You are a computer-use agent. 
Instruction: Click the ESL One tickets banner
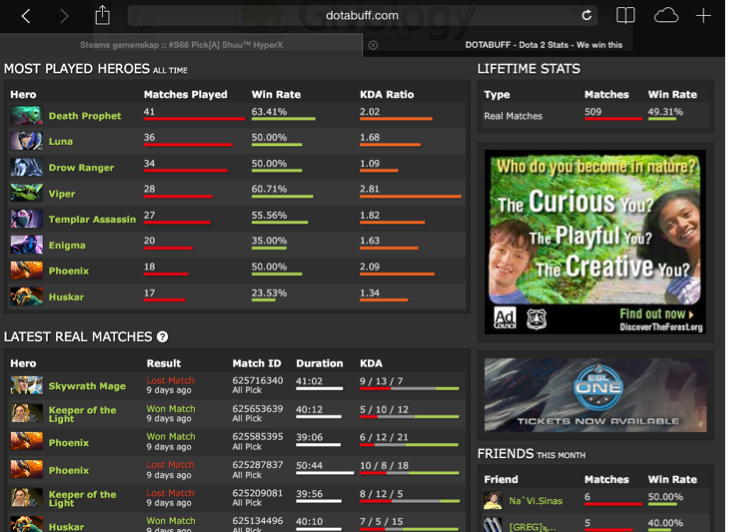[595, 394]
